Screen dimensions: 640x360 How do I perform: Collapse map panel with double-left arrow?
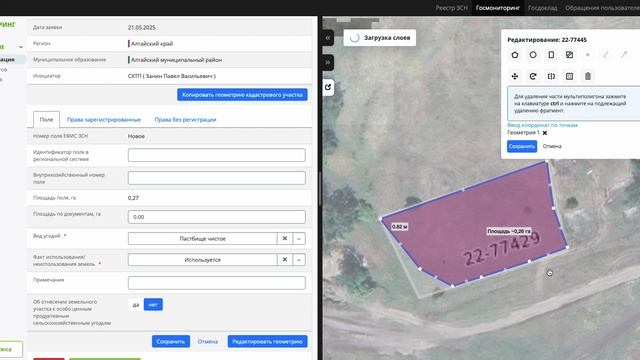tap(328, 38)
